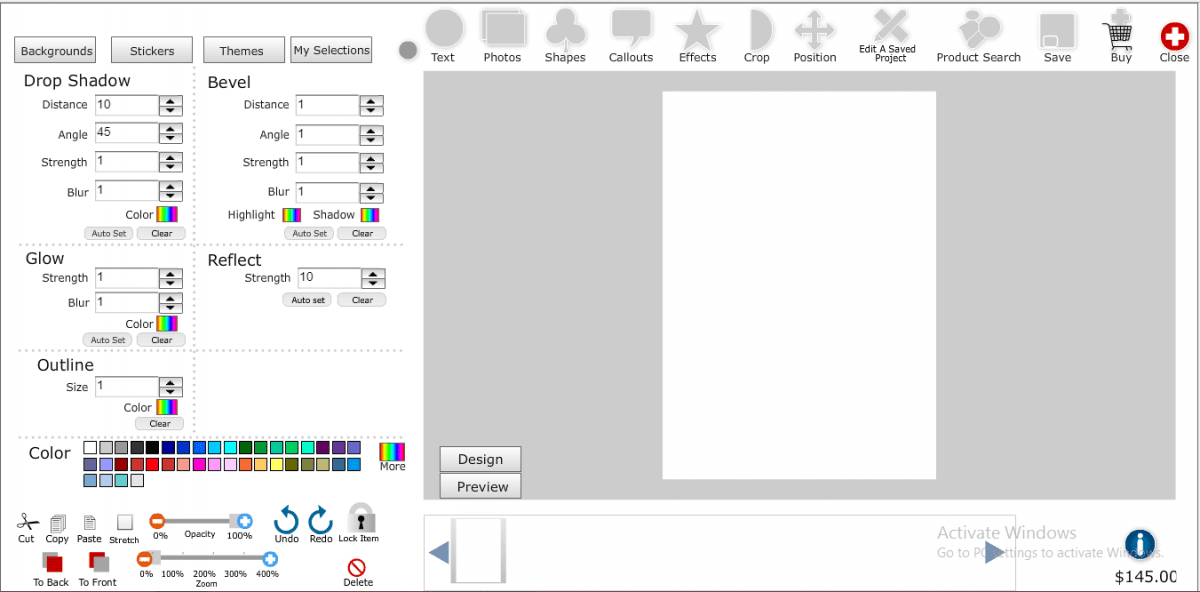1200x592 pixels.
Task: Open More colors palette
Action: (392, 452)
